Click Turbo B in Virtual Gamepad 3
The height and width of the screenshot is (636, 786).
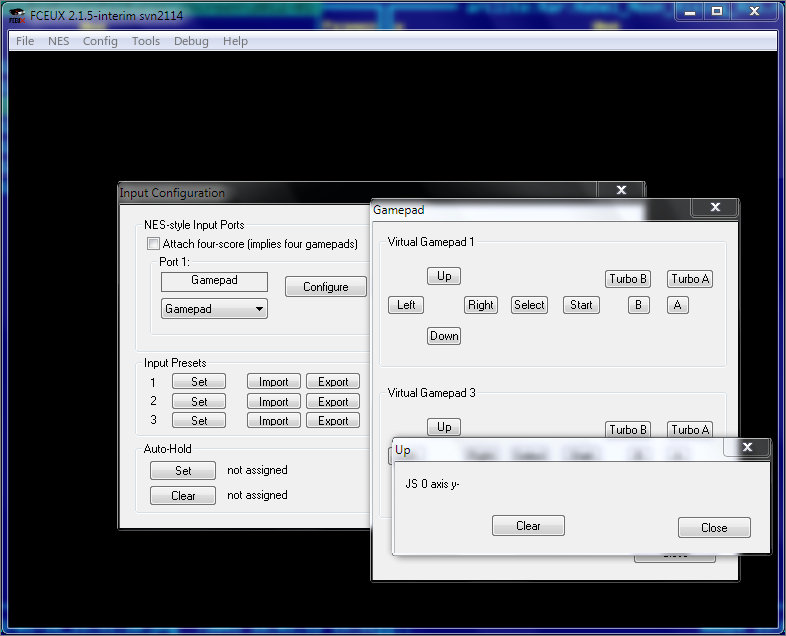pyautogui.click(x=628, y=429)
